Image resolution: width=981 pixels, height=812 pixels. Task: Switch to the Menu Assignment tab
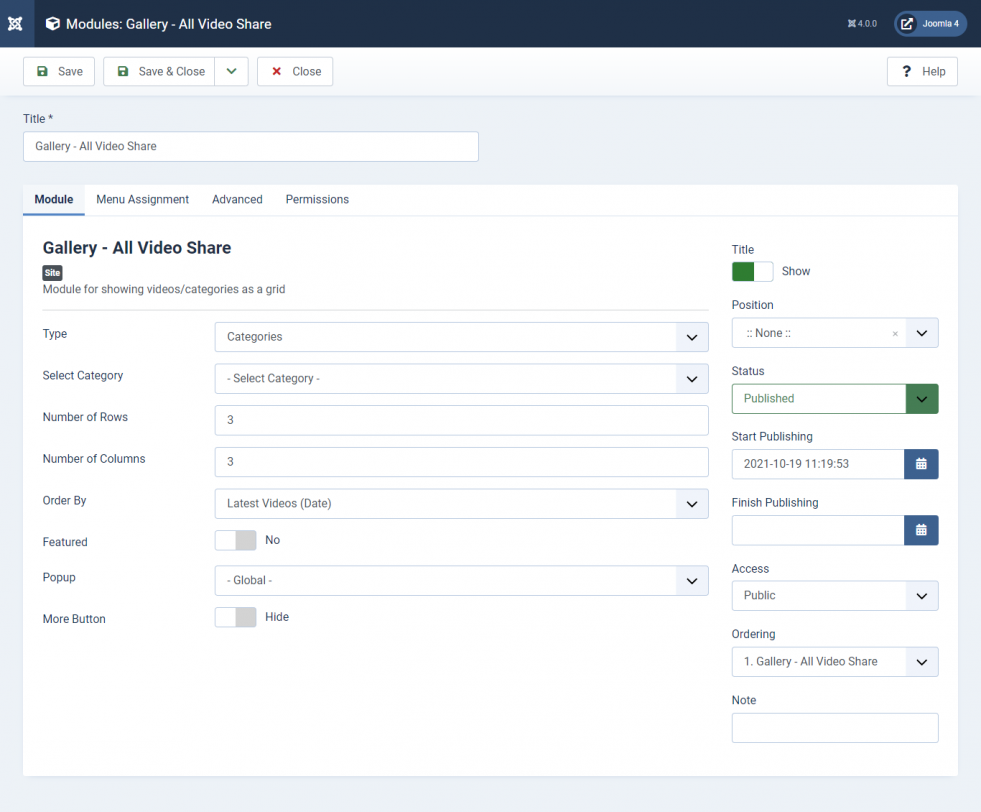(x=143, y=200)
